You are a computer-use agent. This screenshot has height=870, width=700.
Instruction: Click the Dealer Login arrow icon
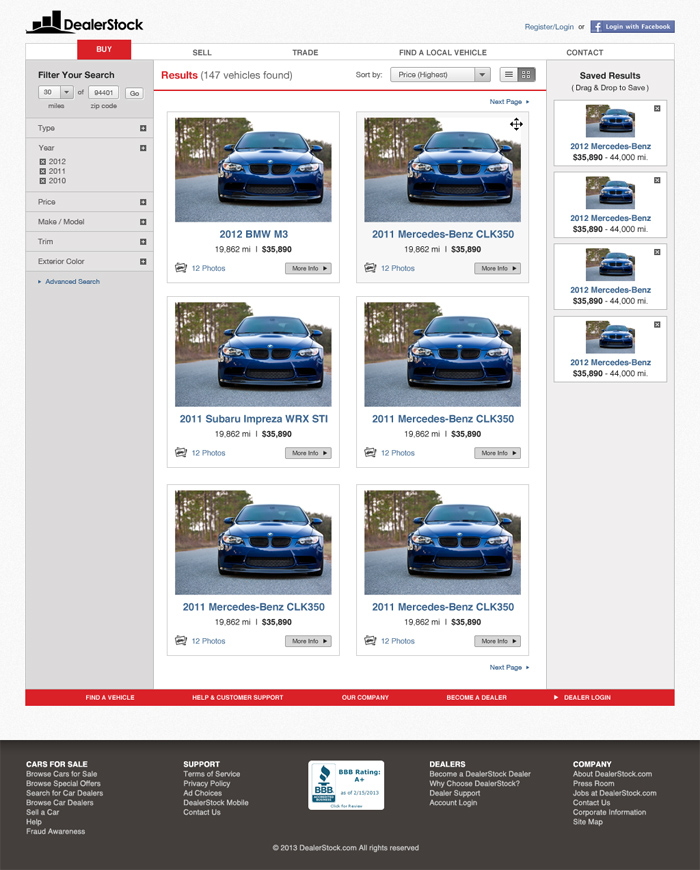pos(556,697)
